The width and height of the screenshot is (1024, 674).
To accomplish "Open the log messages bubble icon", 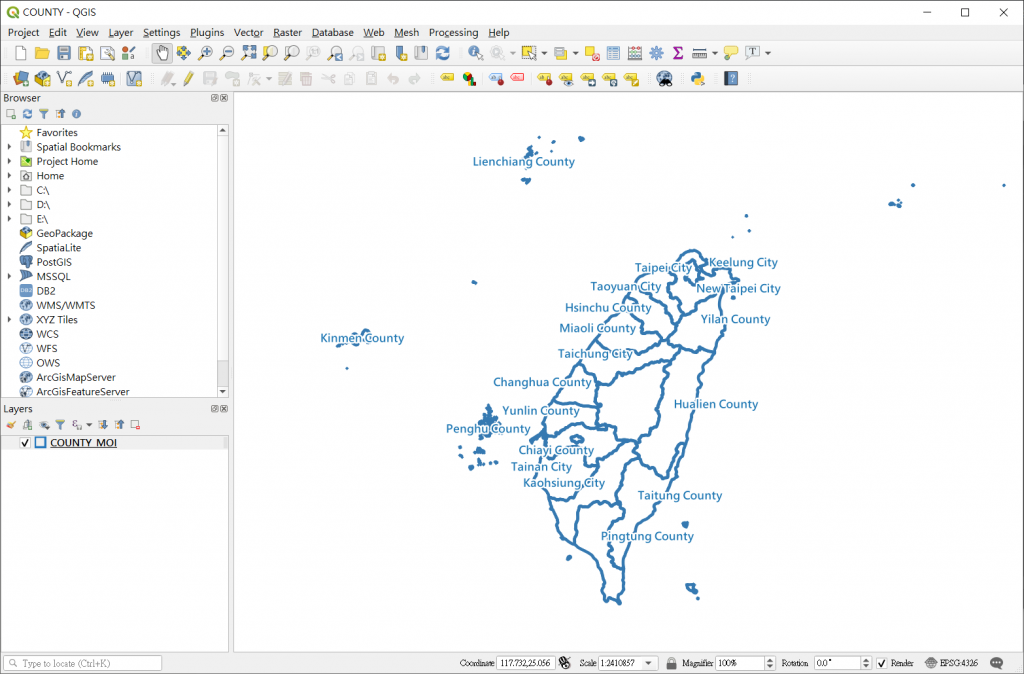I will click(997, 663).
